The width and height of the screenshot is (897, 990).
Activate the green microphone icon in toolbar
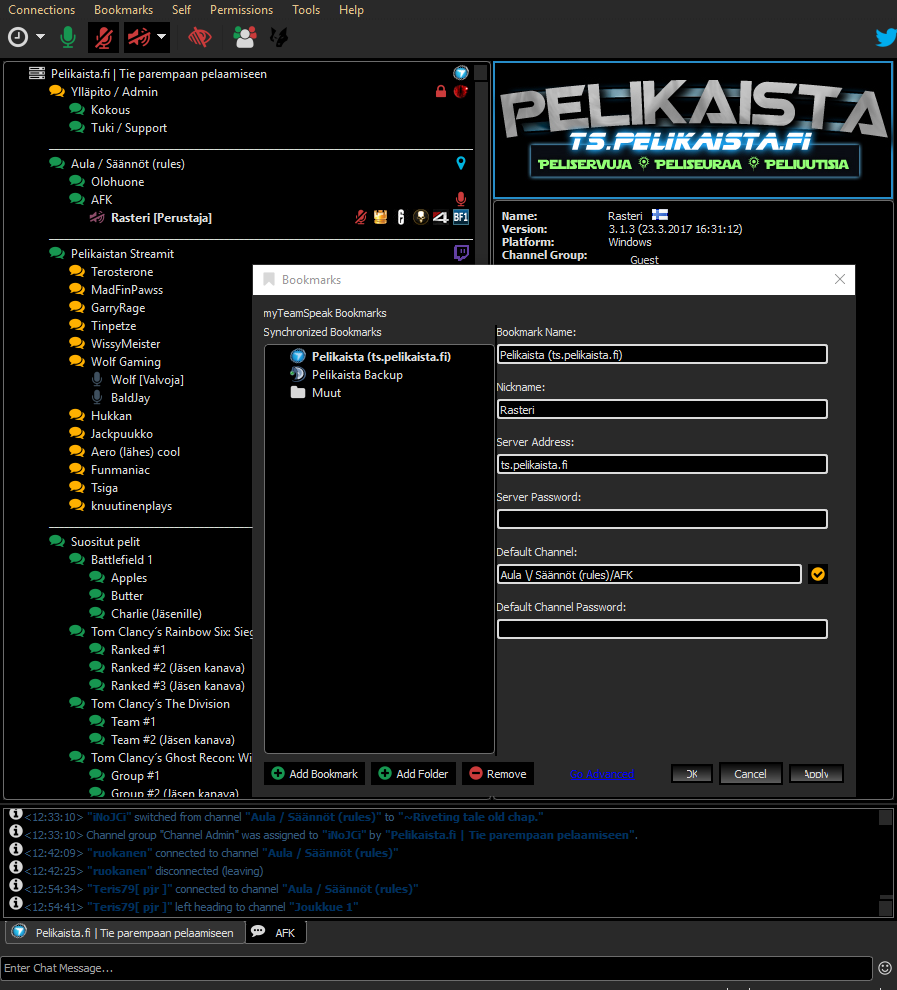point(68,37)
